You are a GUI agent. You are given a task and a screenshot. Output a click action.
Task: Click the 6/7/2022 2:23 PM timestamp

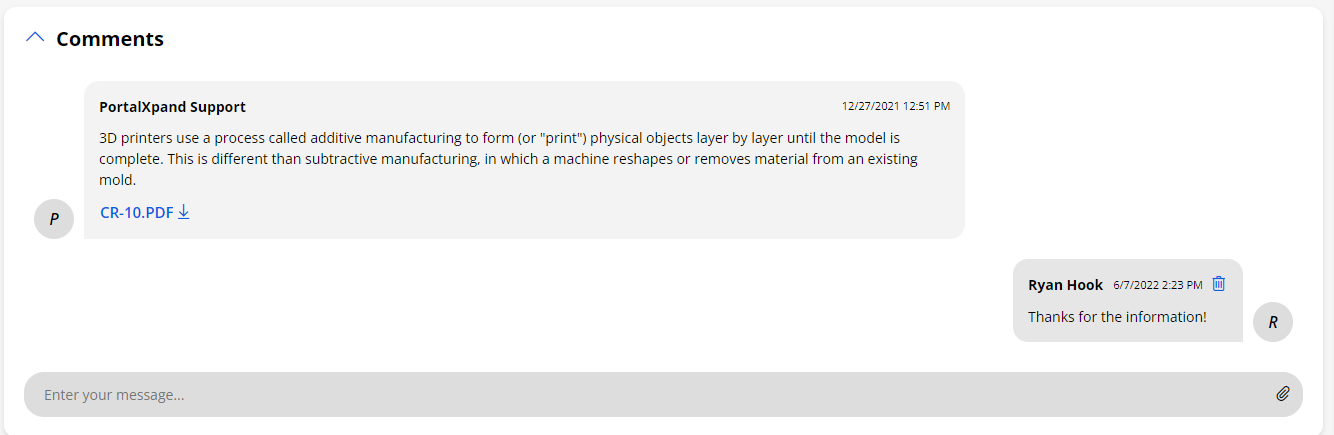point(1157,285)
